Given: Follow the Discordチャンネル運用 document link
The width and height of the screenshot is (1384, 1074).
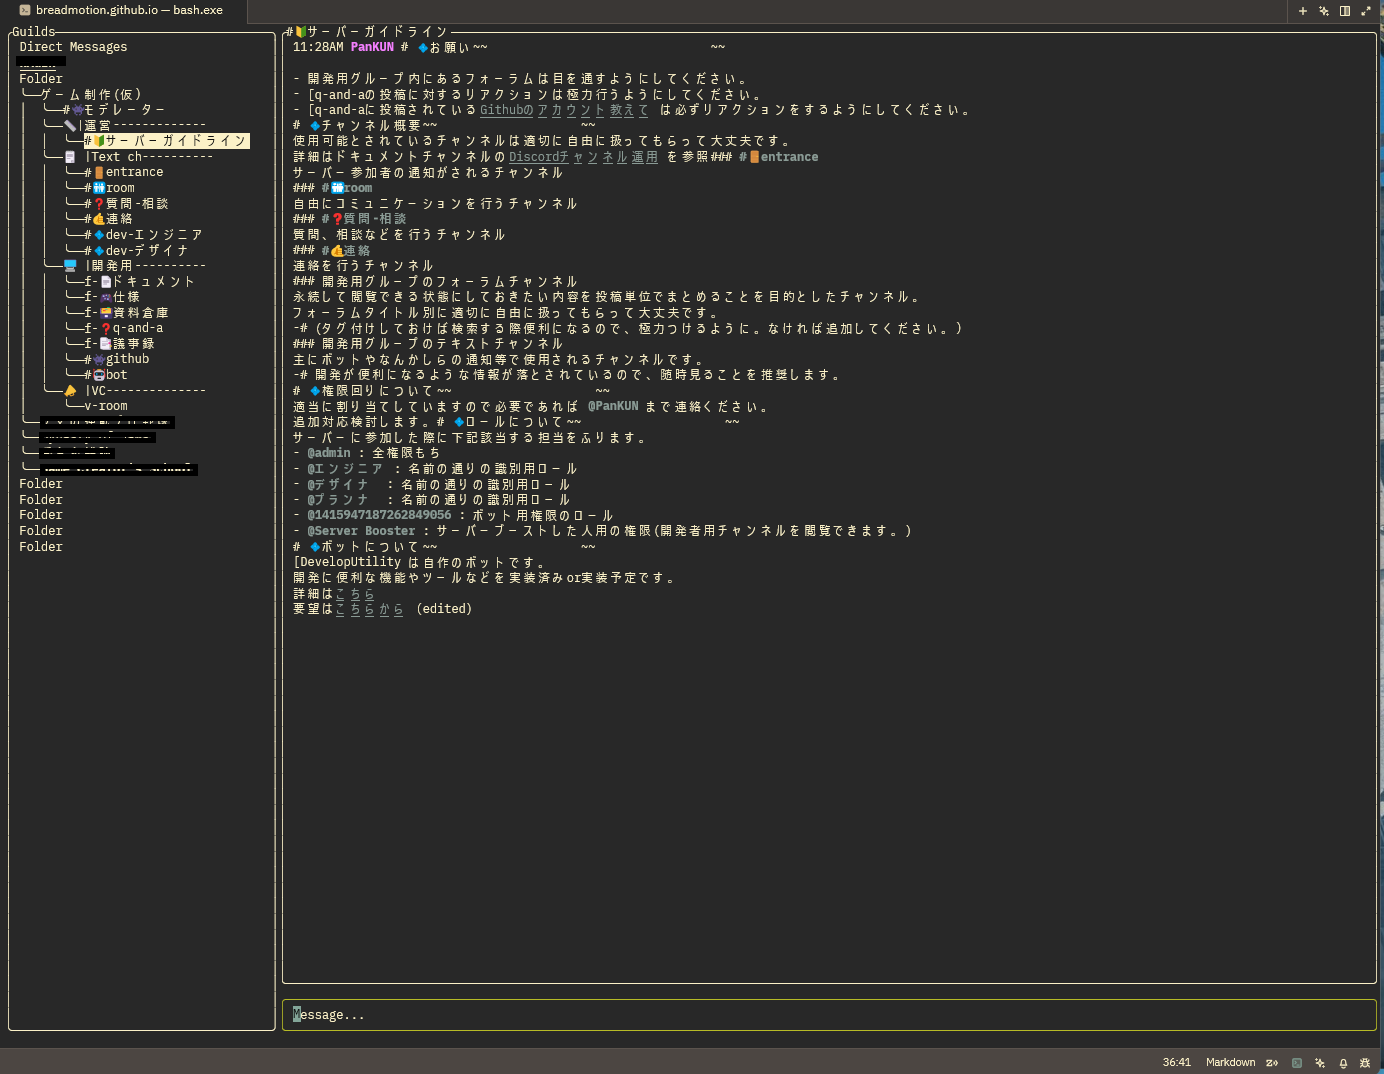Looking at the screenshot, I should coord(583,157).
